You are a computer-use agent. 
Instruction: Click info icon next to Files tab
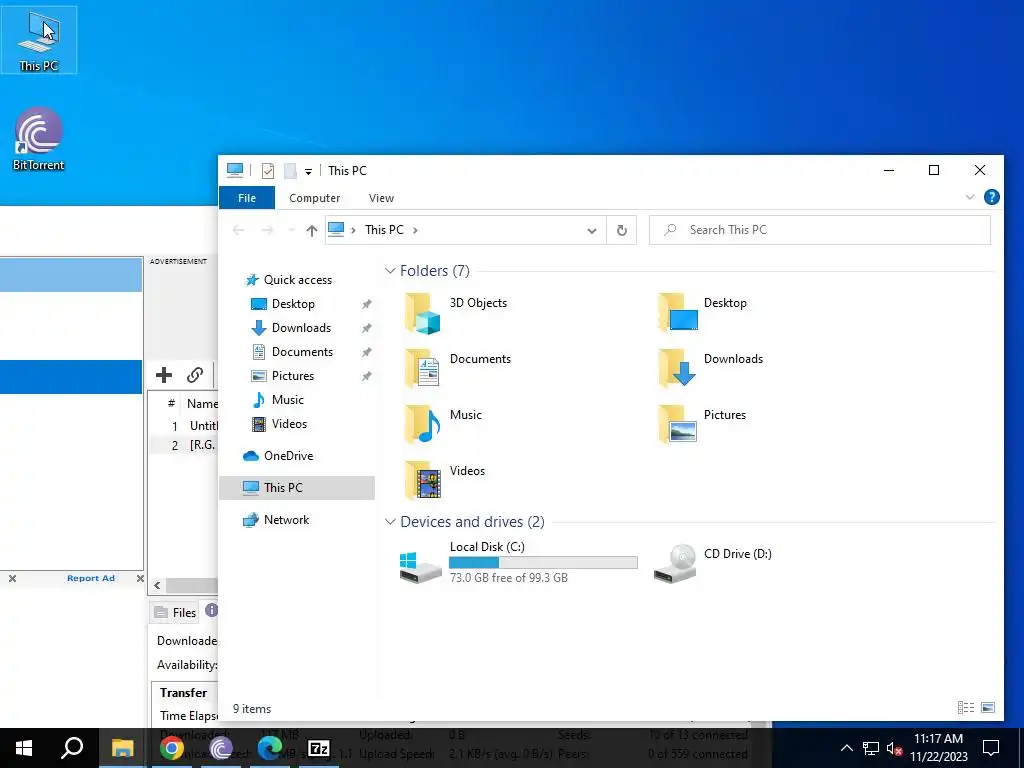[211, 610]
